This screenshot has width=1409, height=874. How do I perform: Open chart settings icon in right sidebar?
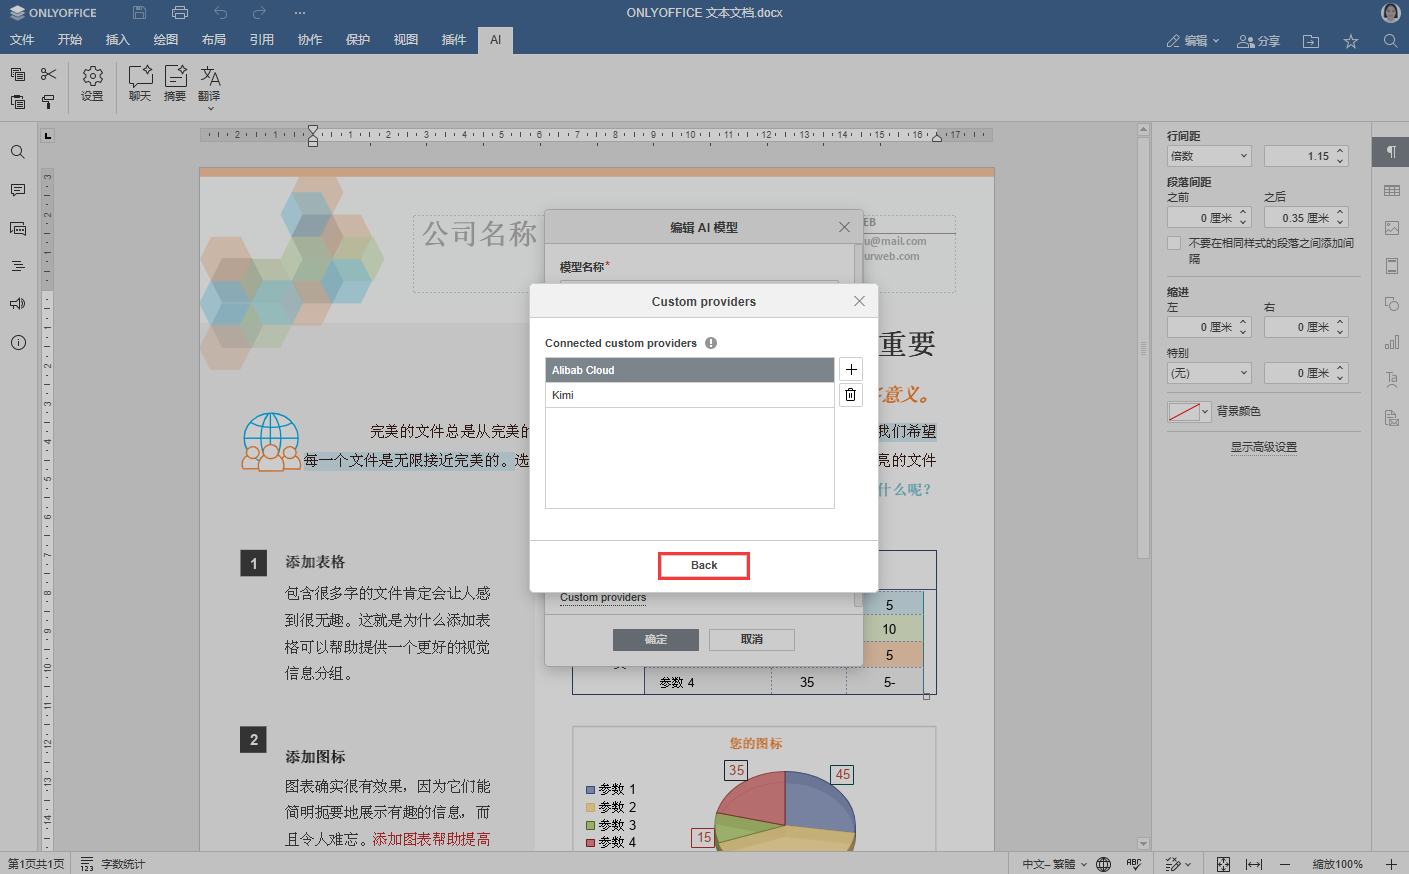1391,342
